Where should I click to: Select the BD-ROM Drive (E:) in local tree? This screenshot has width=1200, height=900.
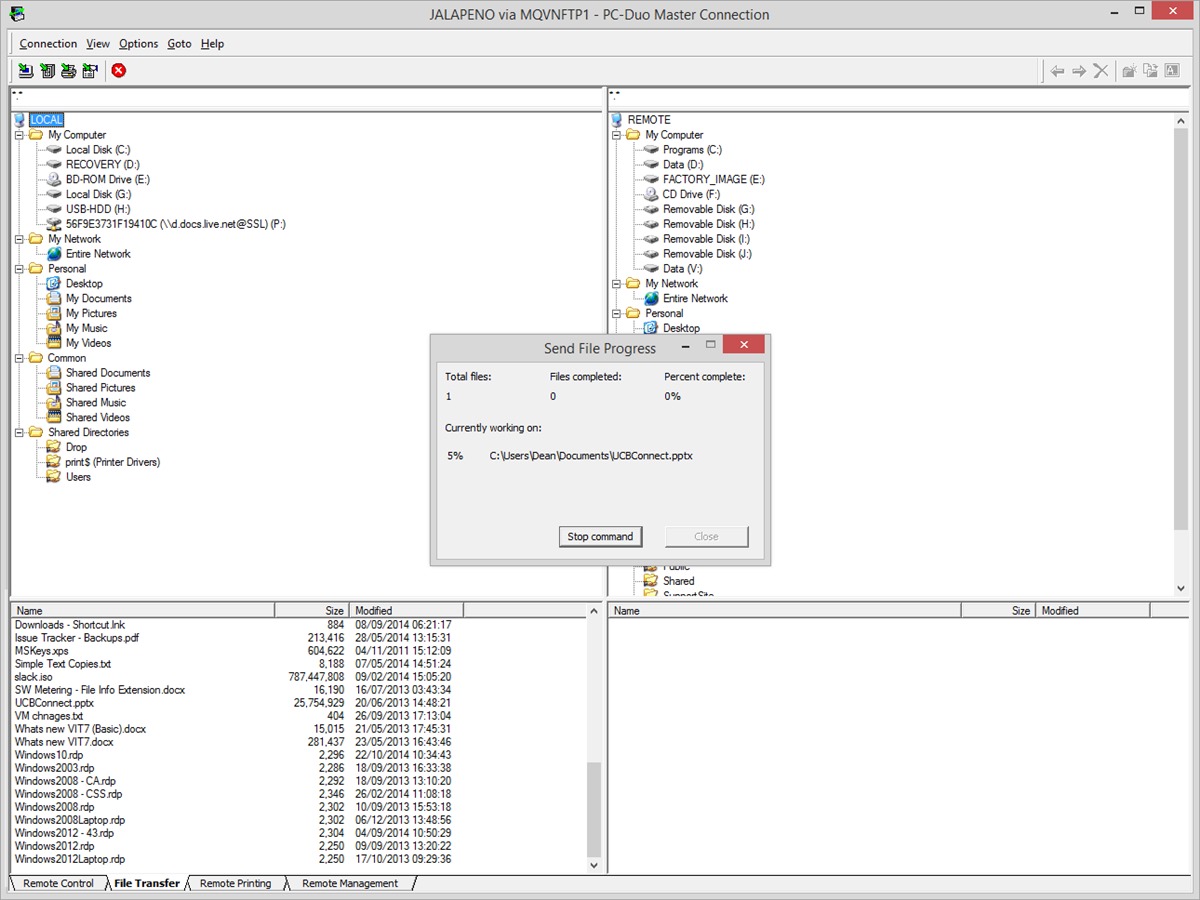[x=107, y=180]
